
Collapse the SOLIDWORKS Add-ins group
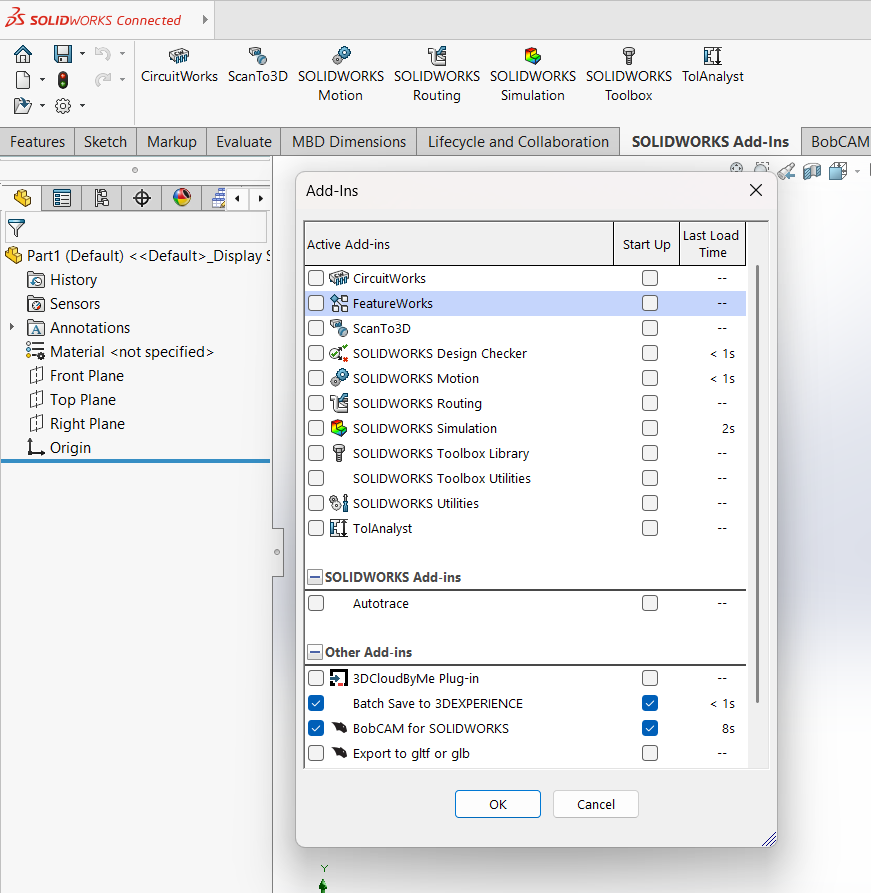tap(315, 577)
